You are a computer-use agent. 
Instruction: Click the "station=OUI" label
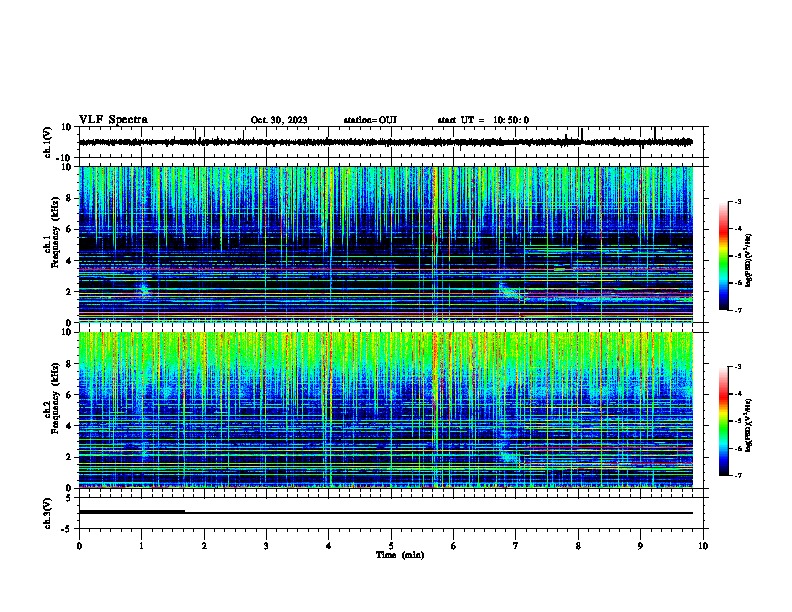pyautogui.click(x=370, y=120)
